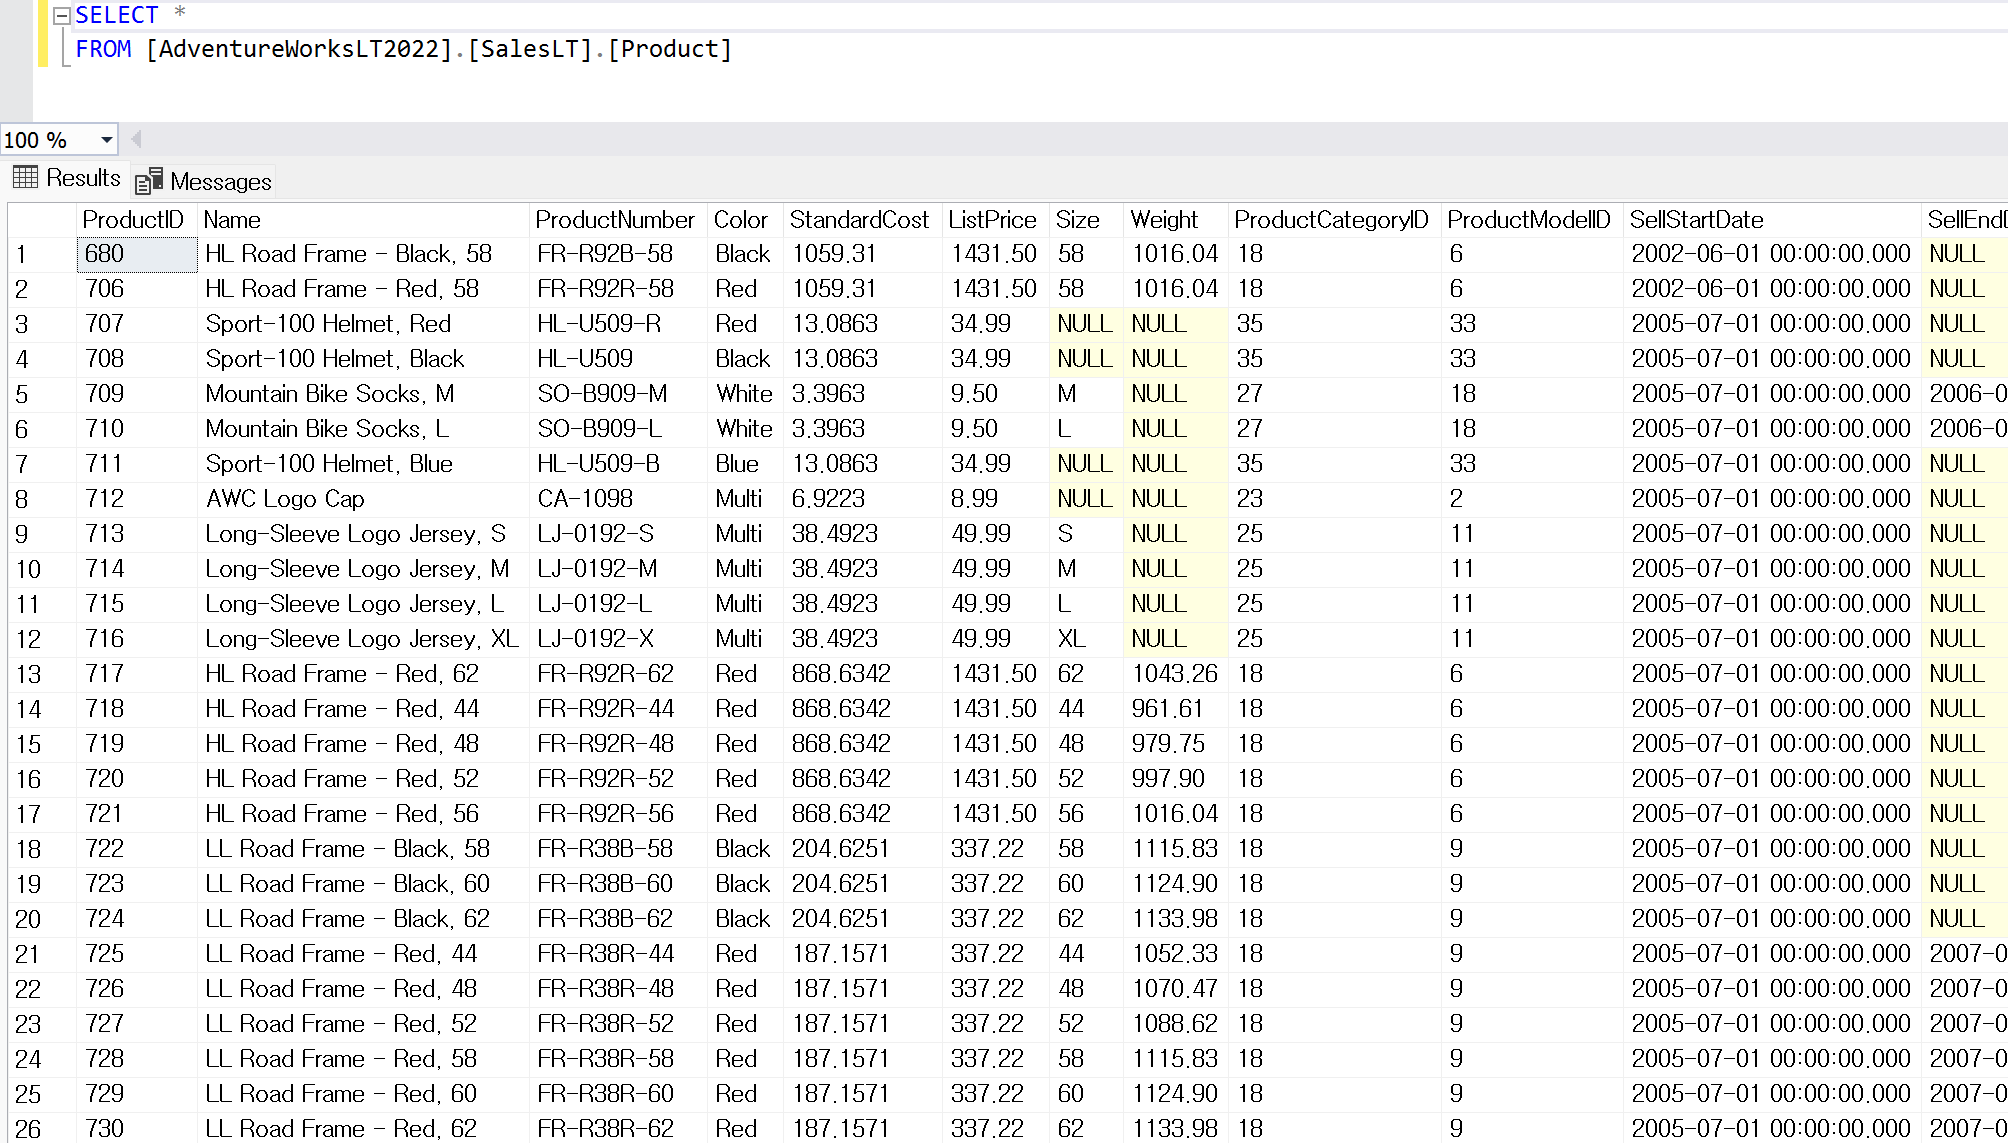
Task: Click the ProductID column header
Action: 133,220
